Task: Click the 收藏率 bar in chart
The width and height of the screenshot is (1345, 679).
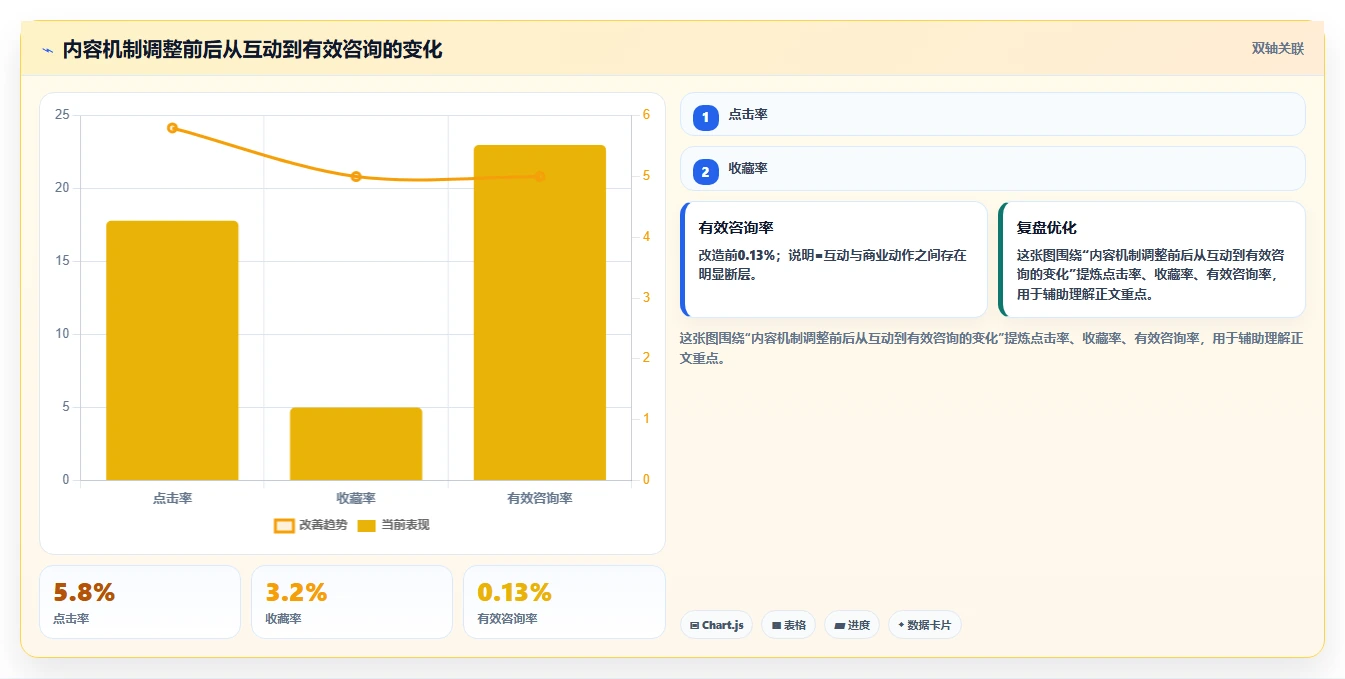Action: coord(356,443)
